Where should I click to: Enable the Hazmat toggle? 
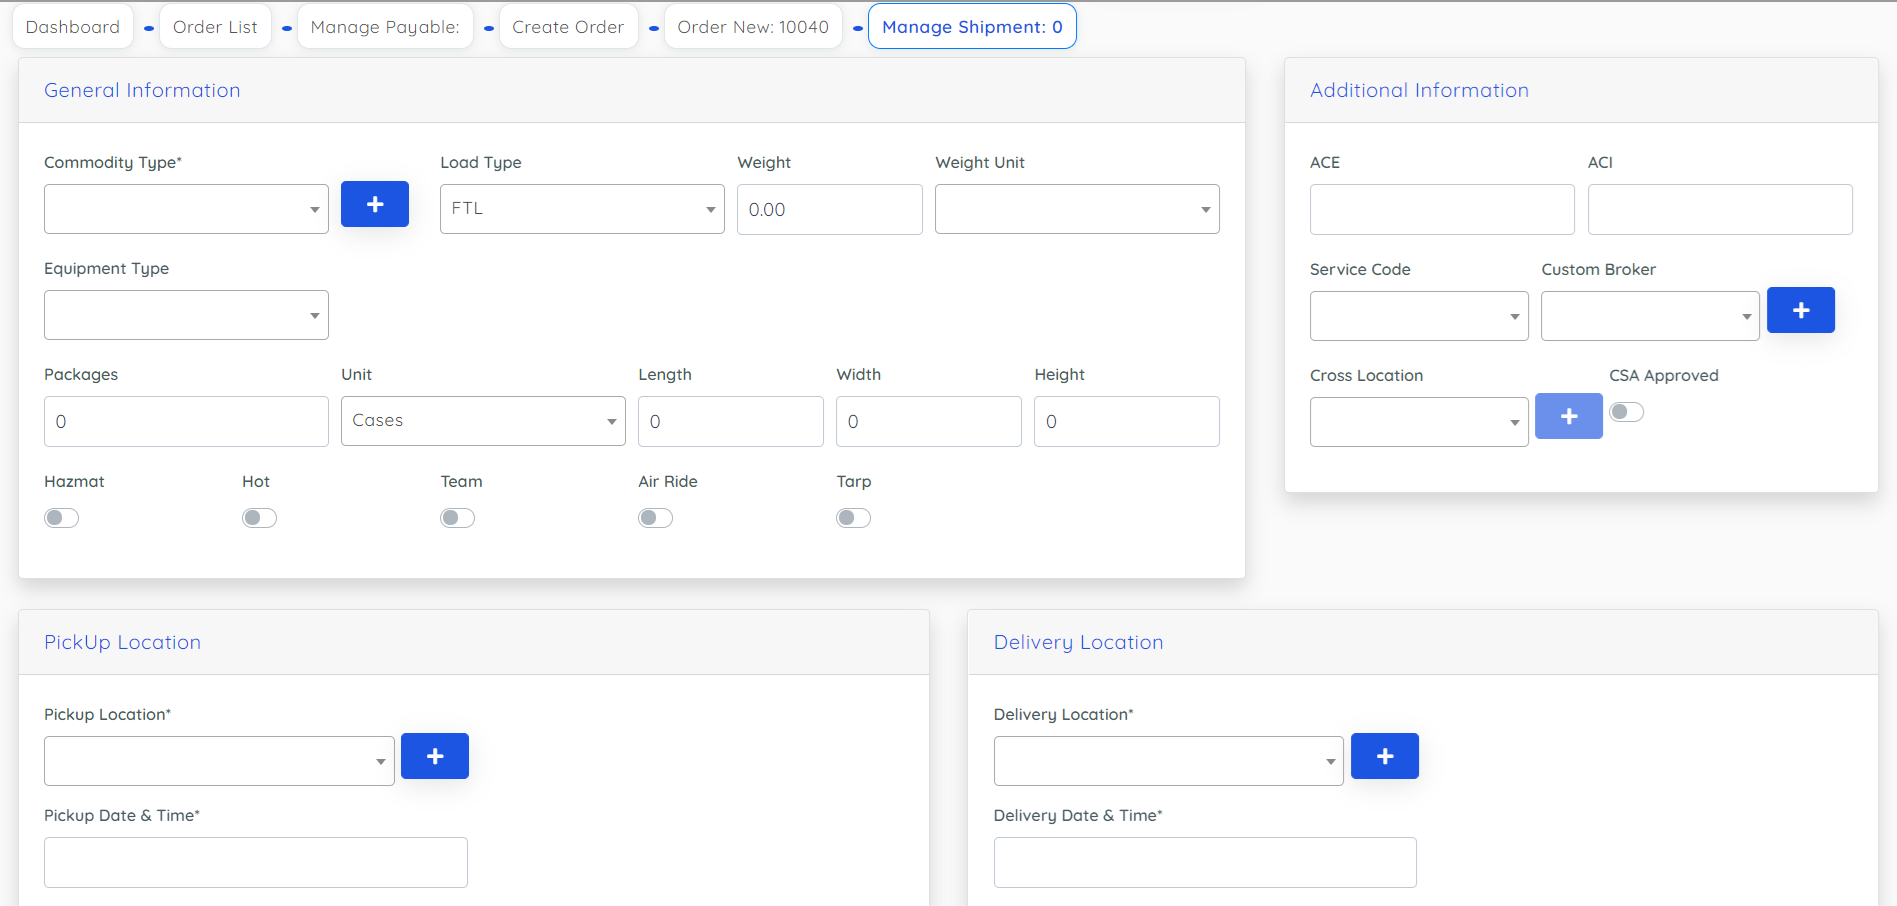61,518
